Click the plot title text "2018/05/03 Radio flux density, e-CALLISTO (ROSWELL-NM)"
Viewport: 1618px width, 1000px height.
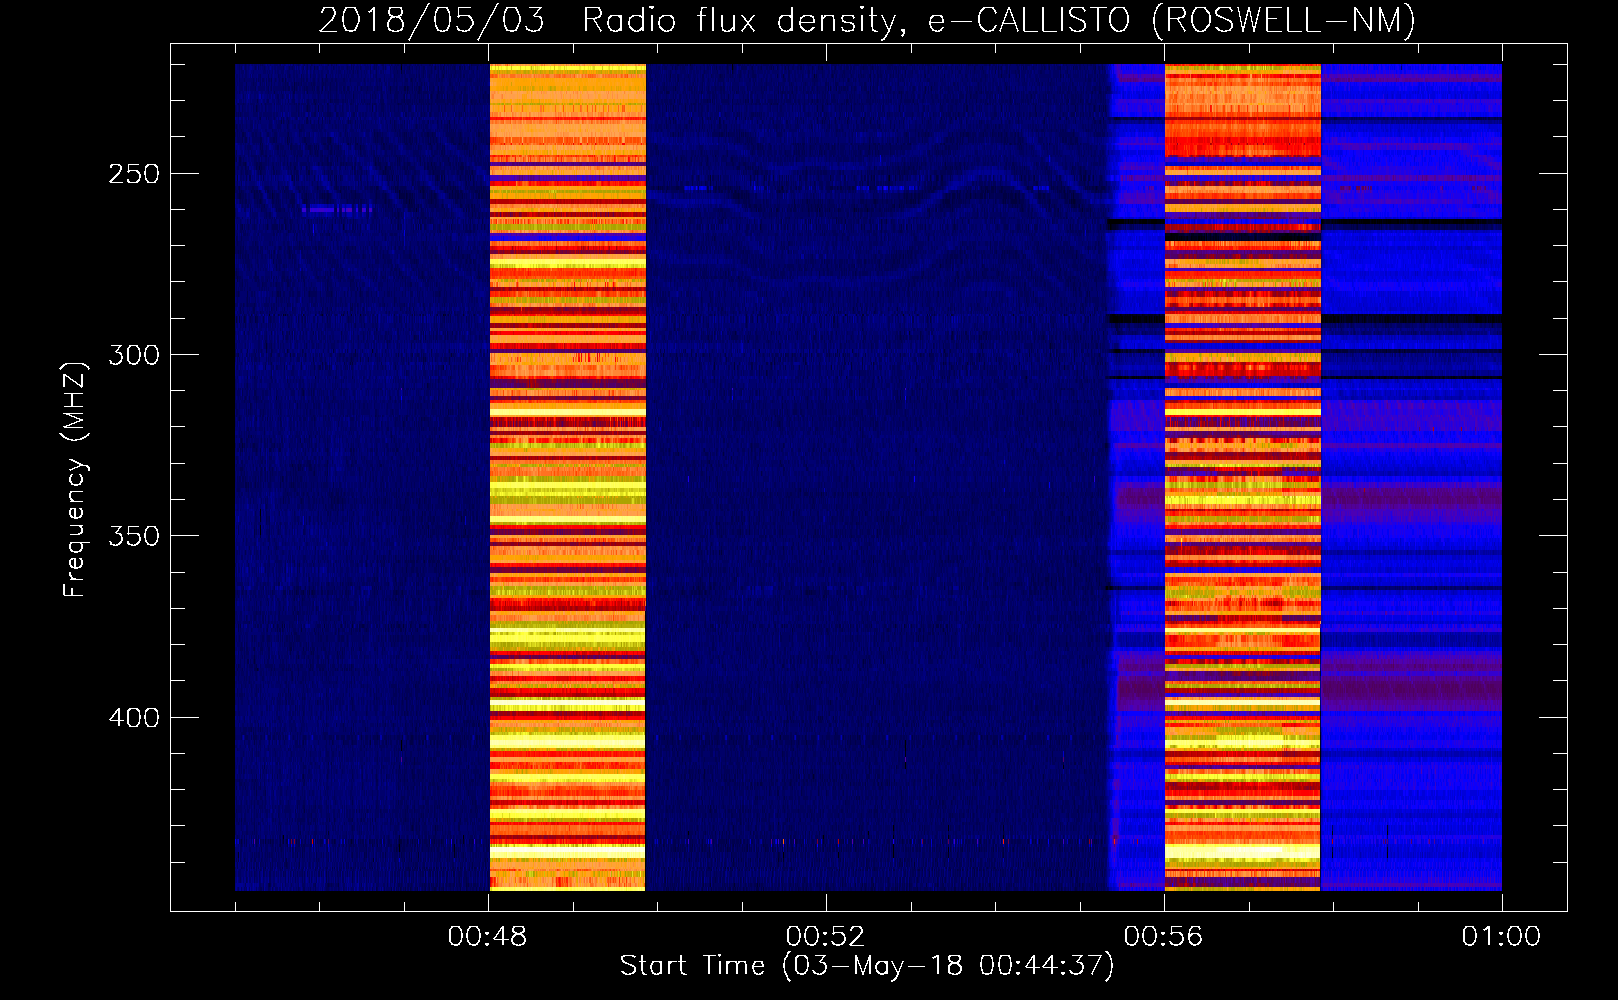pyautogui.click(x=867, y=20)
